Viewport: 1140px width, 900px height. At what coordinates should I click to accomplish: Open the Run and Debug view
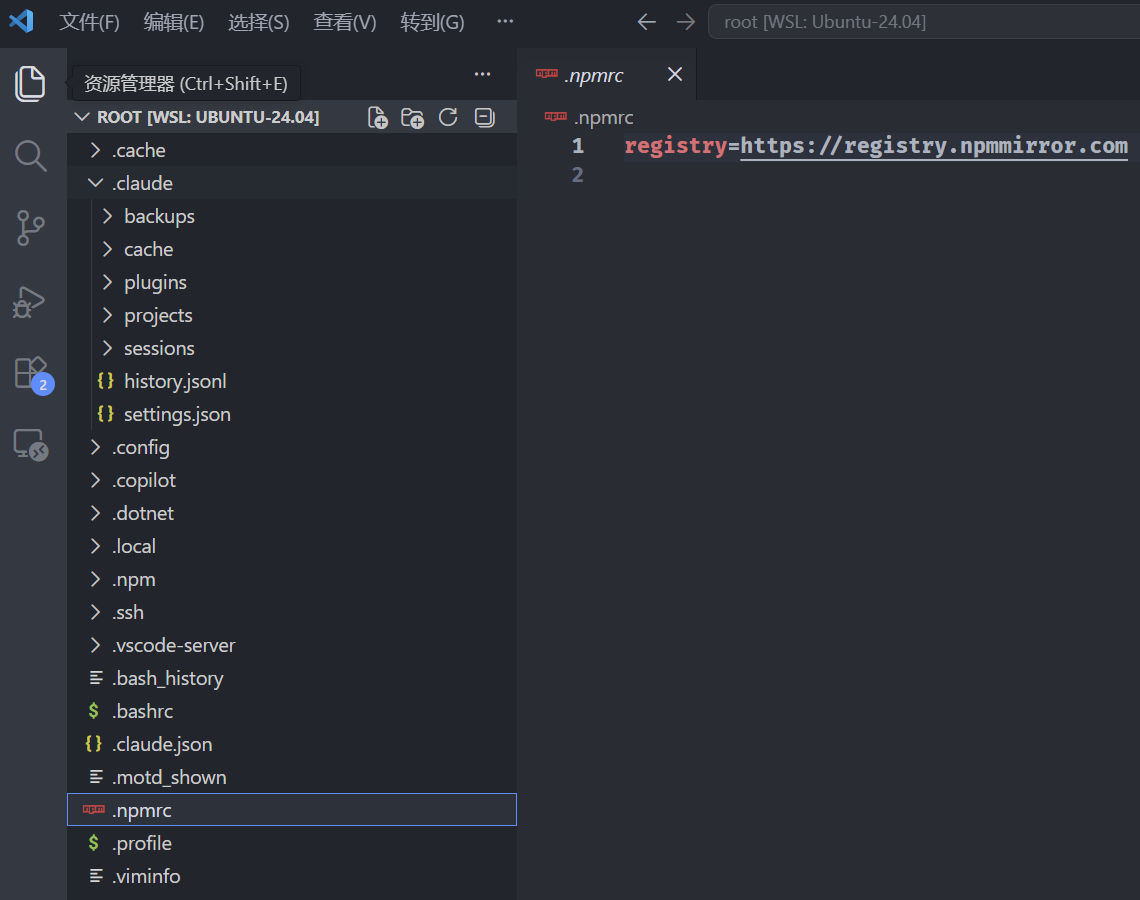pos(31,302)
